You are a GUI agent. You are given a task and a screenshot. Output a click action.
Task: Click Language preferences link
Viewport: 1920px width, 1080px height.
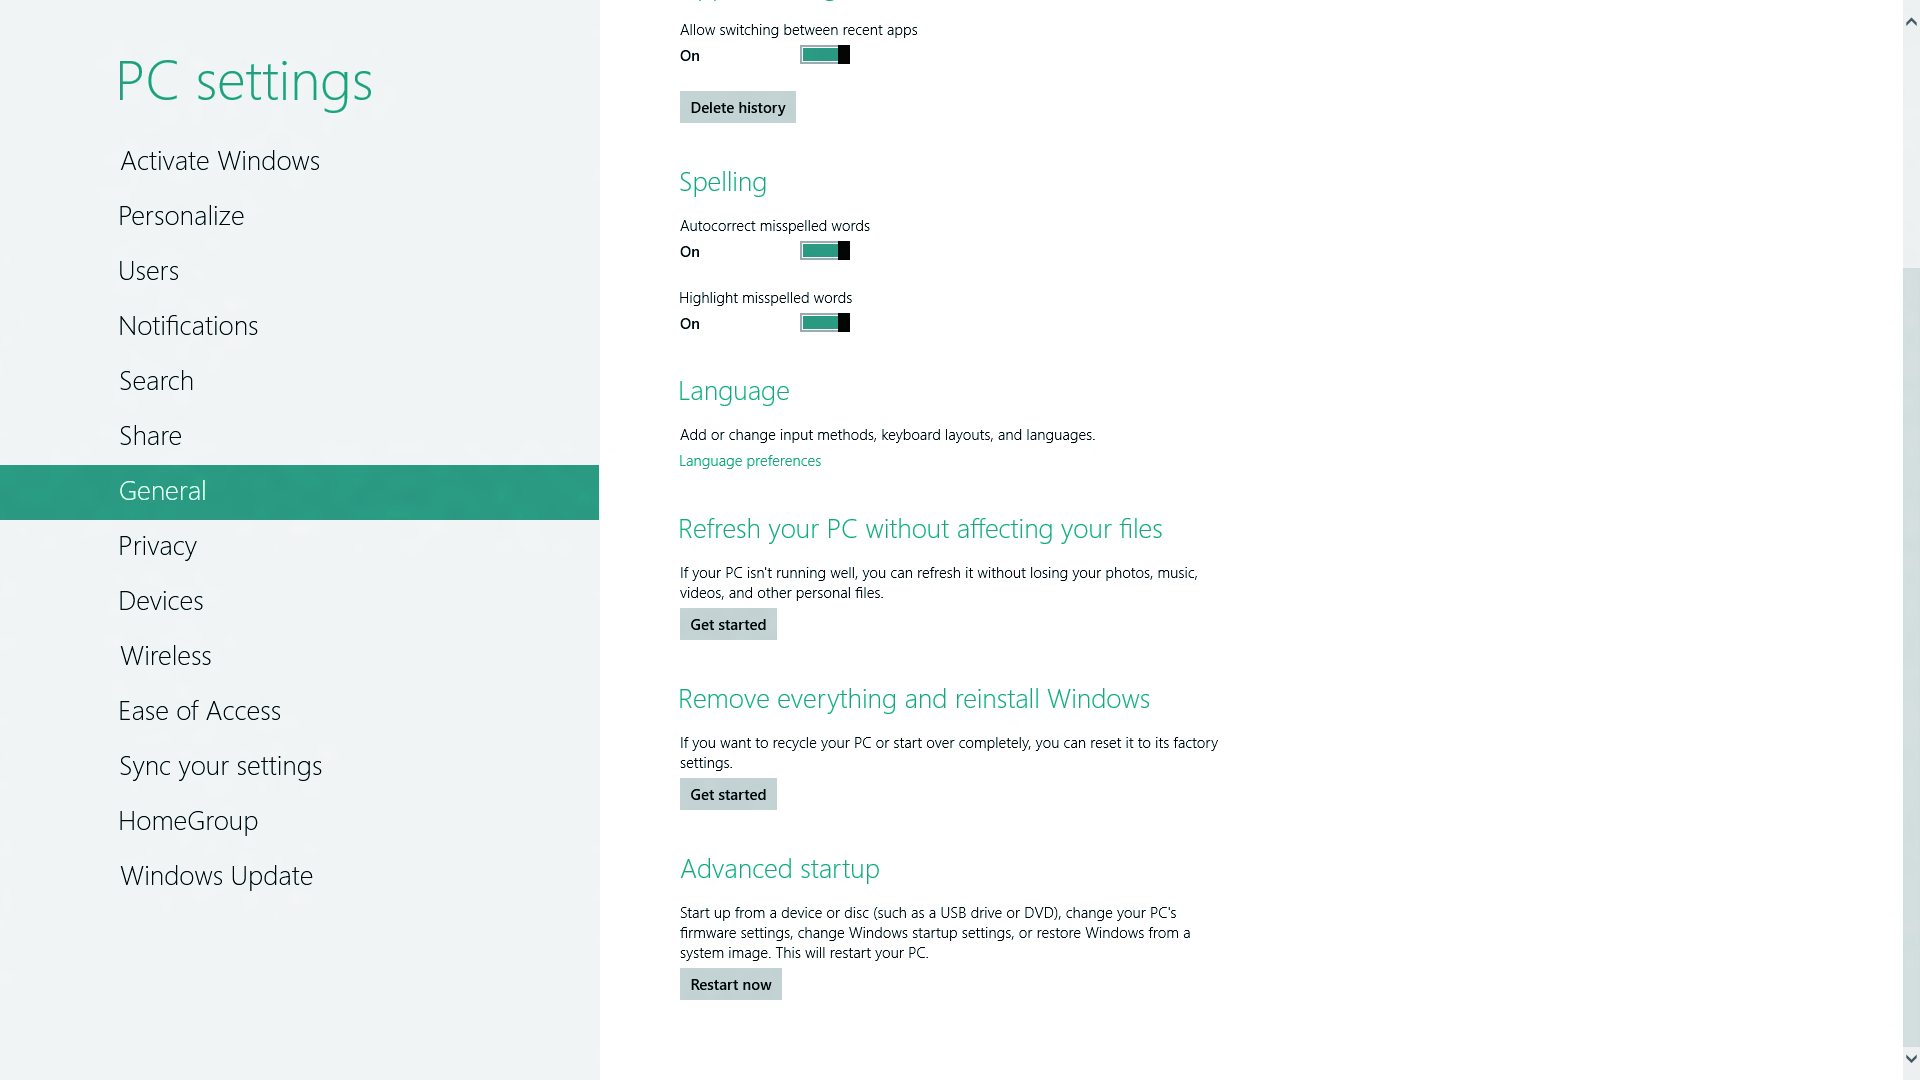pyautogui.click(x=750, y=460)
